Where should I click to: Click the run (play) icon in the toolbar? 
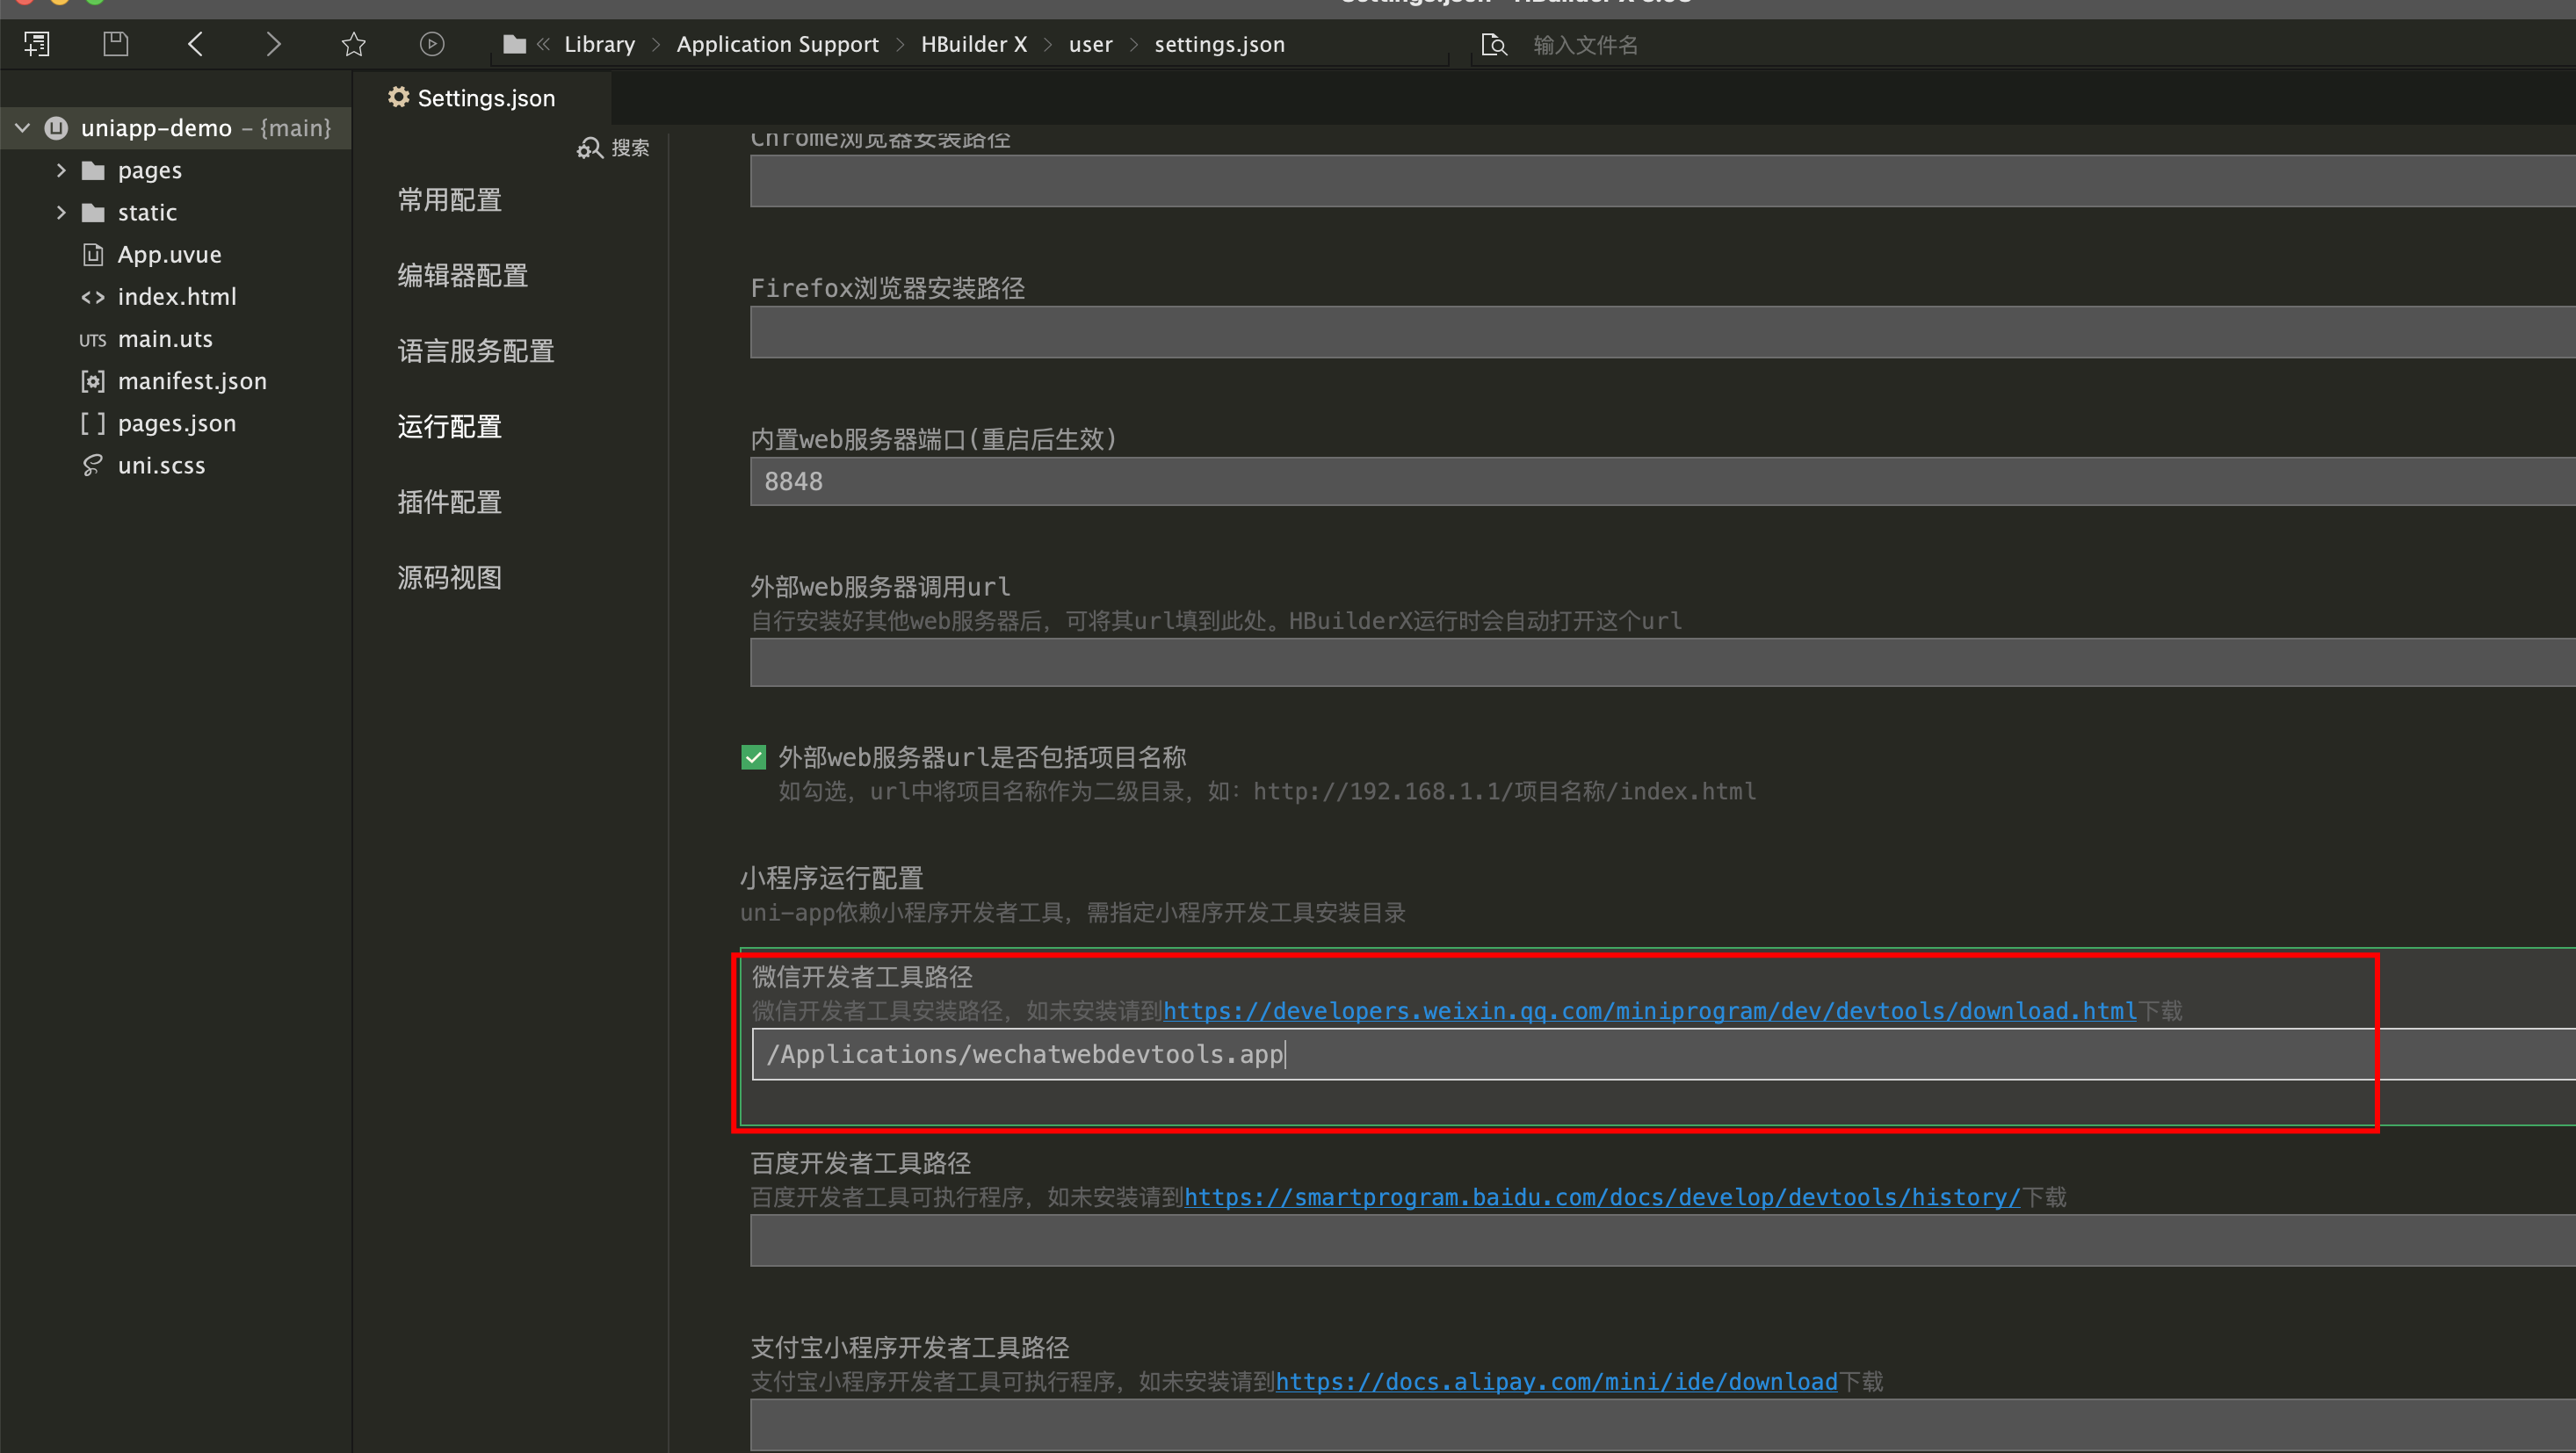pyautogui.click(x=432, y=43)
